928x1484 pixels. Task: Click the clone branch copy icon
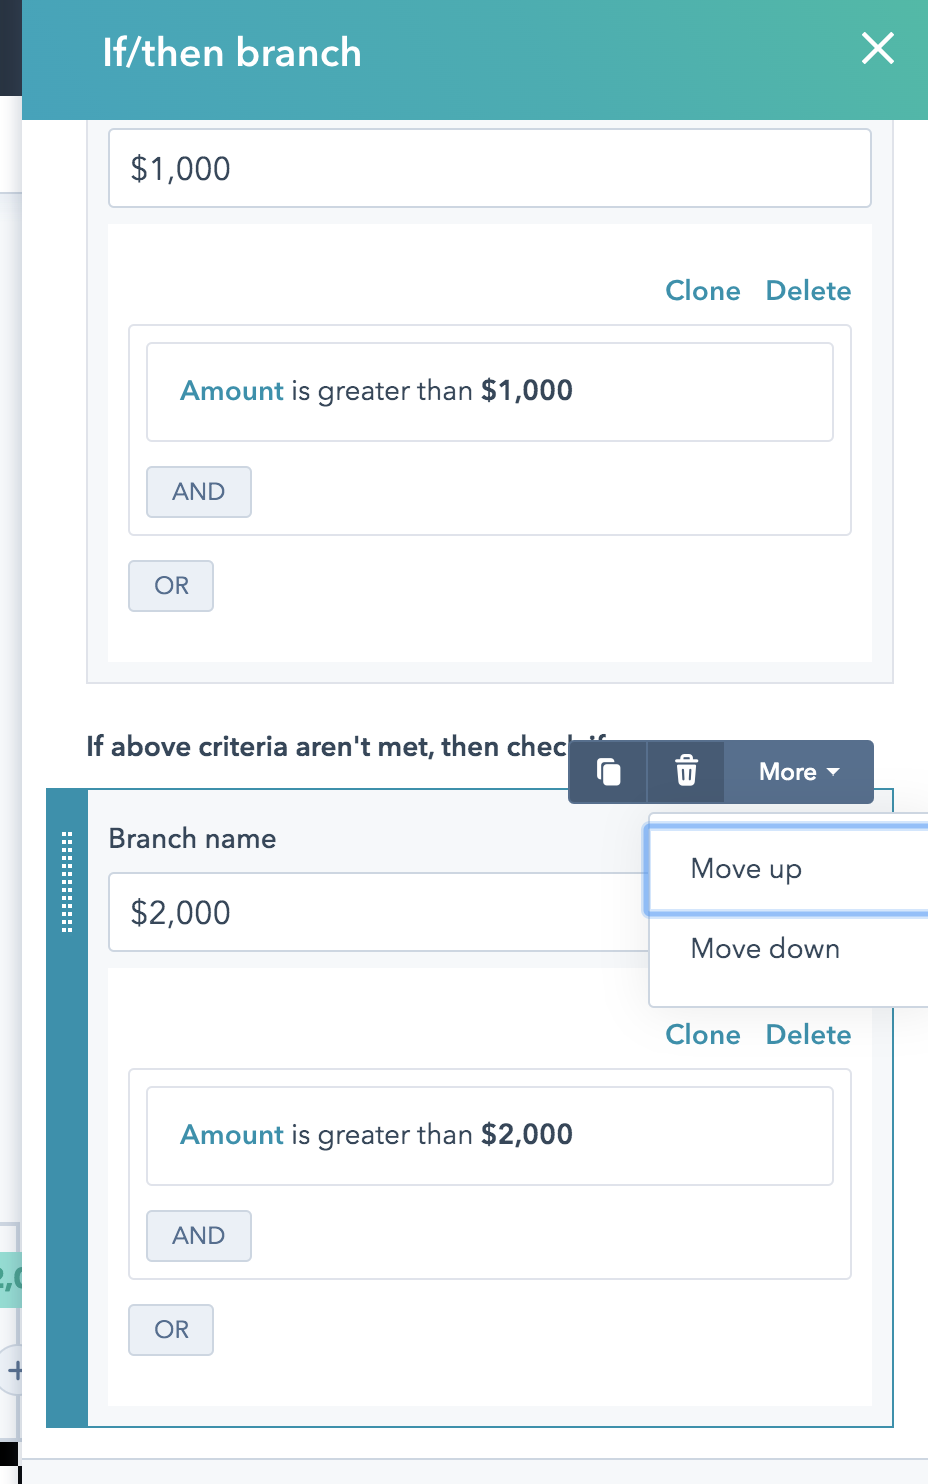[x=608, y=772]
